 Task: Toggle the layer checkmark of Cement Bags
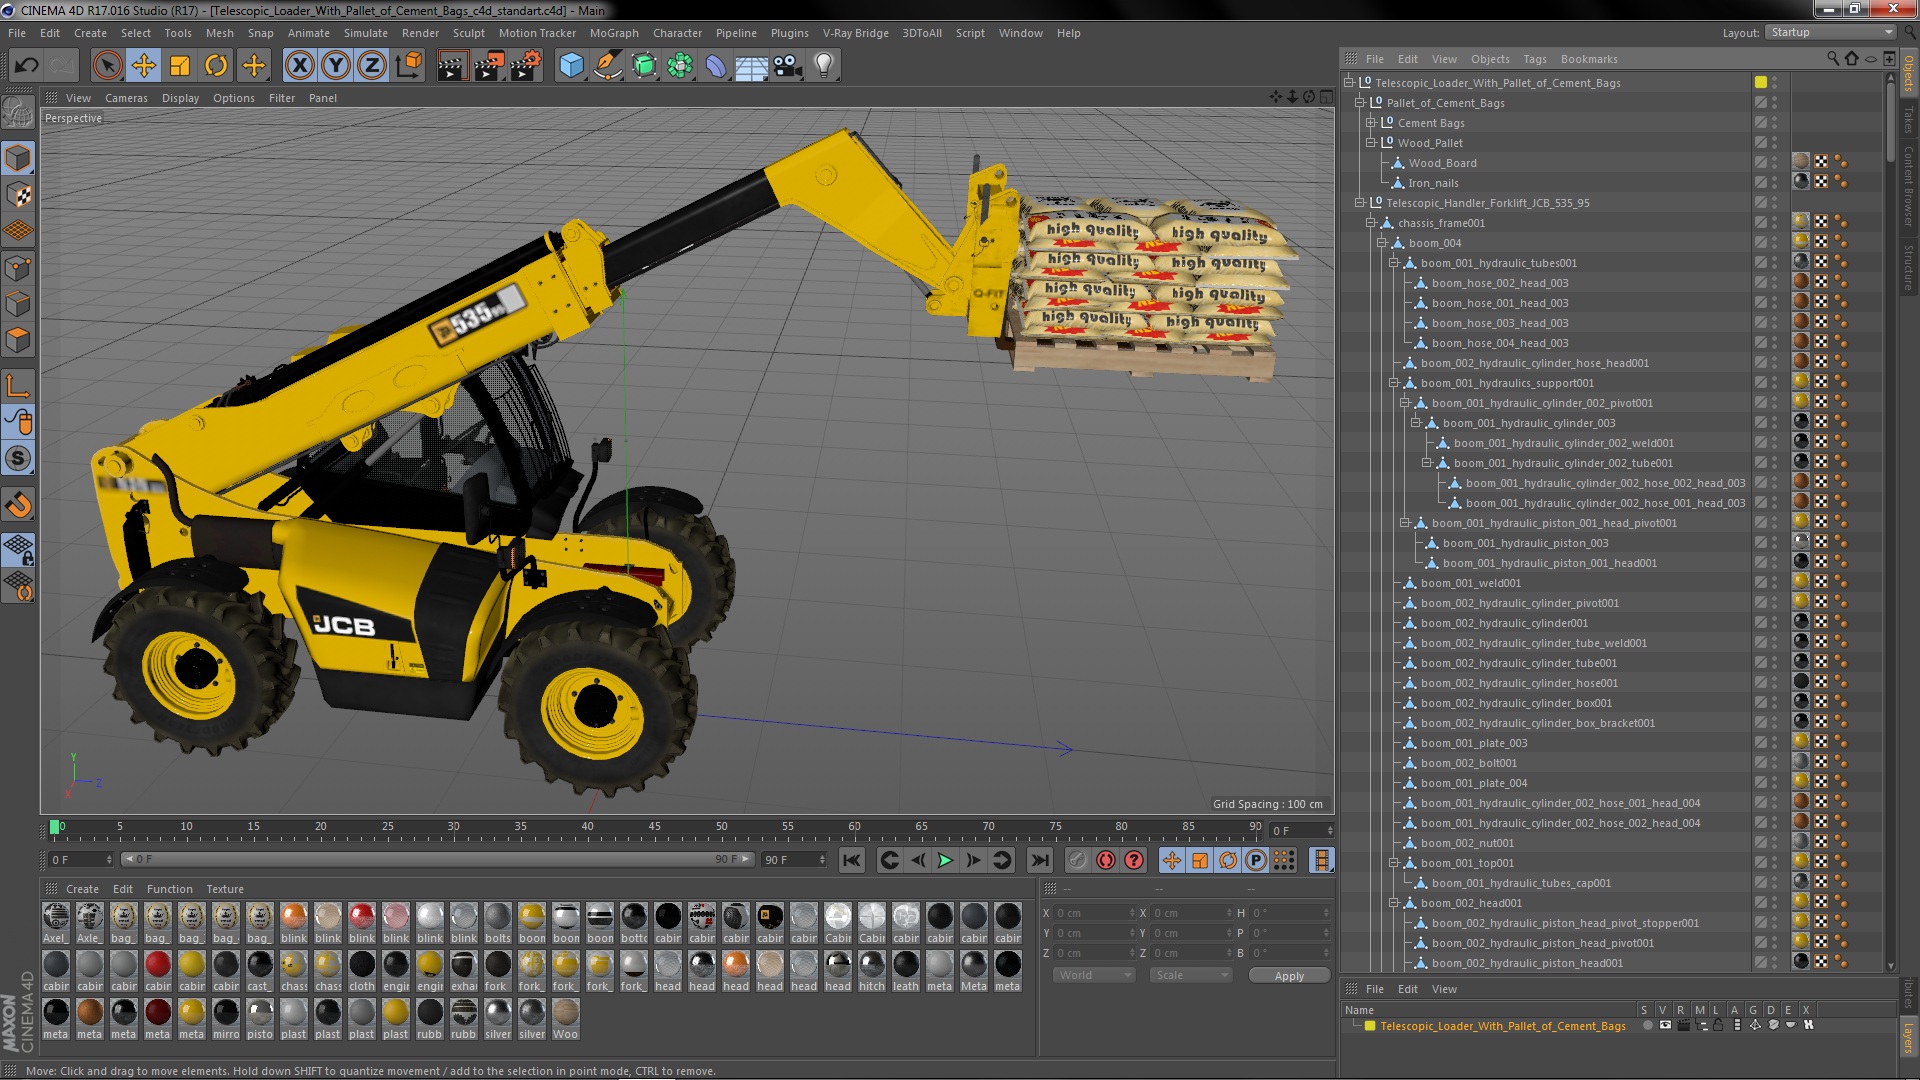tap(1760, 123)
